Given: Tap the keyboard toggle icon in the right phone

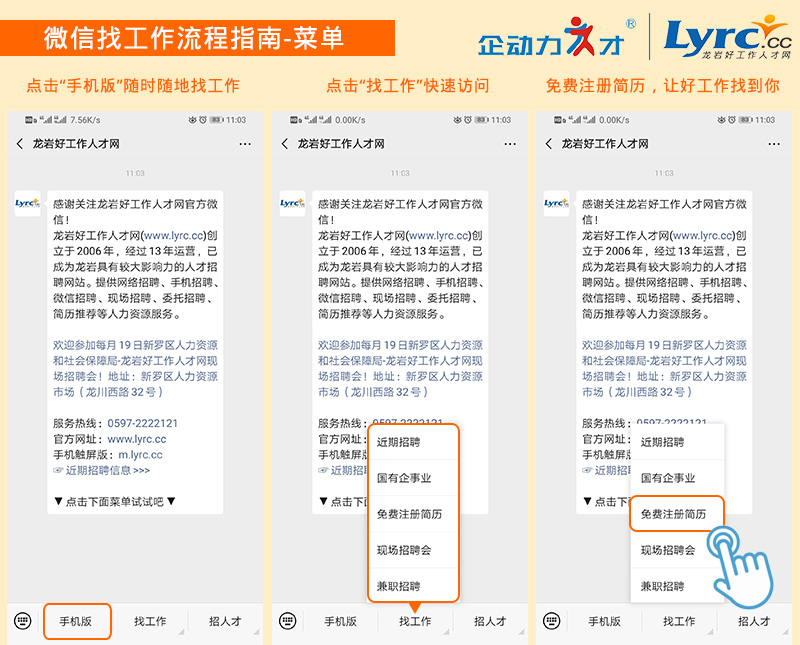Looking at the screenshot, I should [552, 621].
